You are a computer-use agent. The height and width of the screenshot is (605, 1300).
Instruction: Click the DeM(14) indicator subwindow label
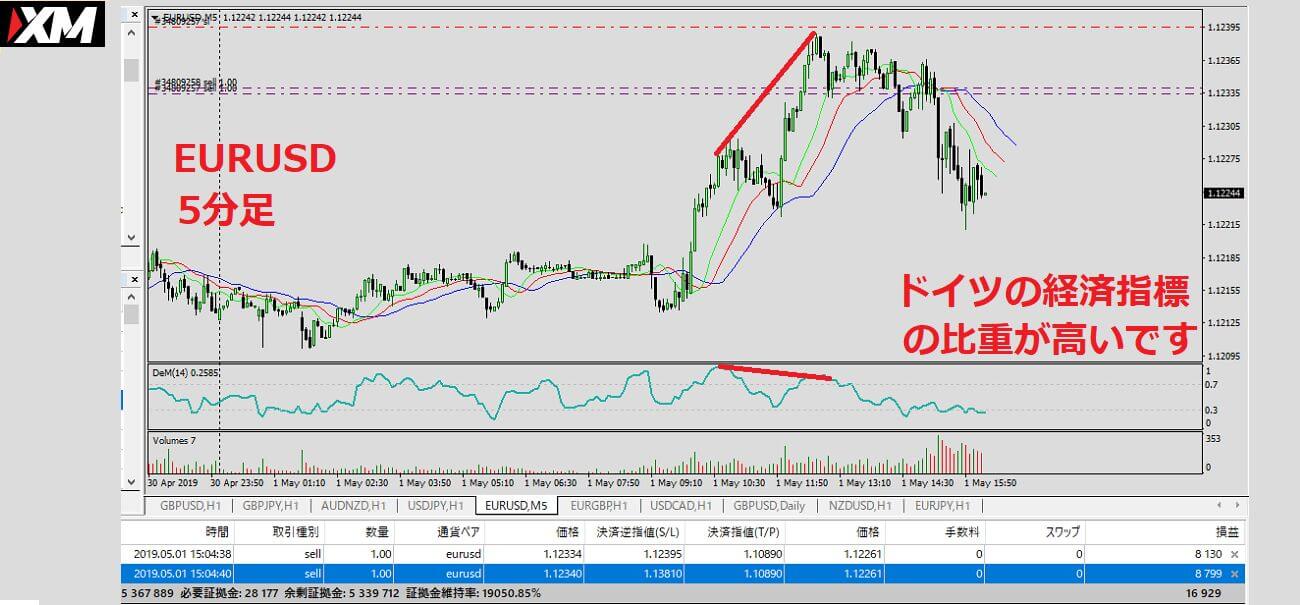coord(185,373)
